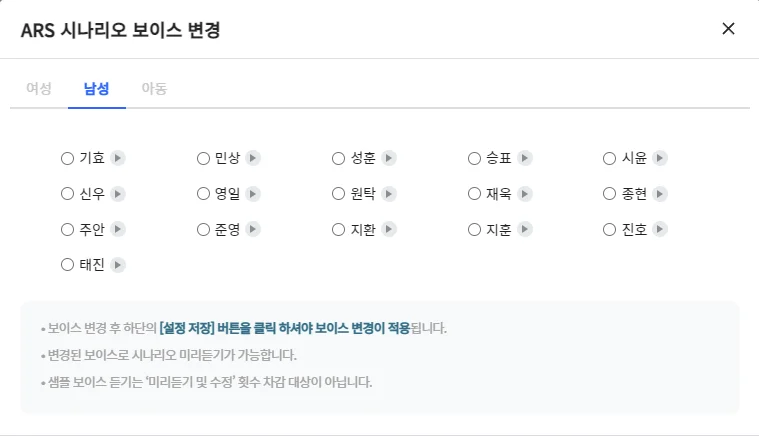Select the 남성 tab

click(x=97, y=88)
